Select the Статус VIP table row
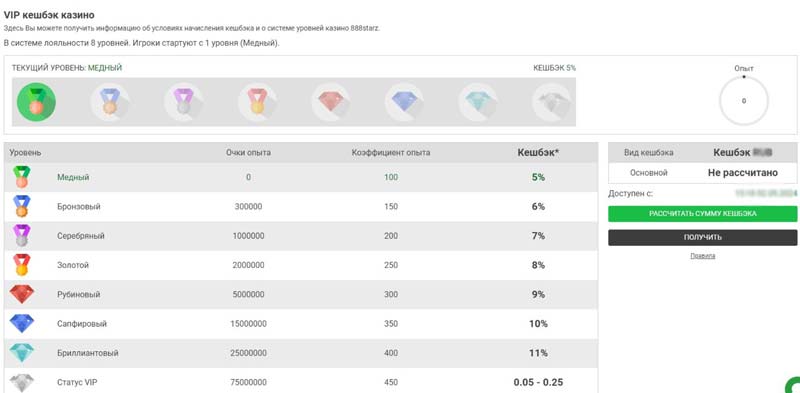800x393 pixels. 301,381
